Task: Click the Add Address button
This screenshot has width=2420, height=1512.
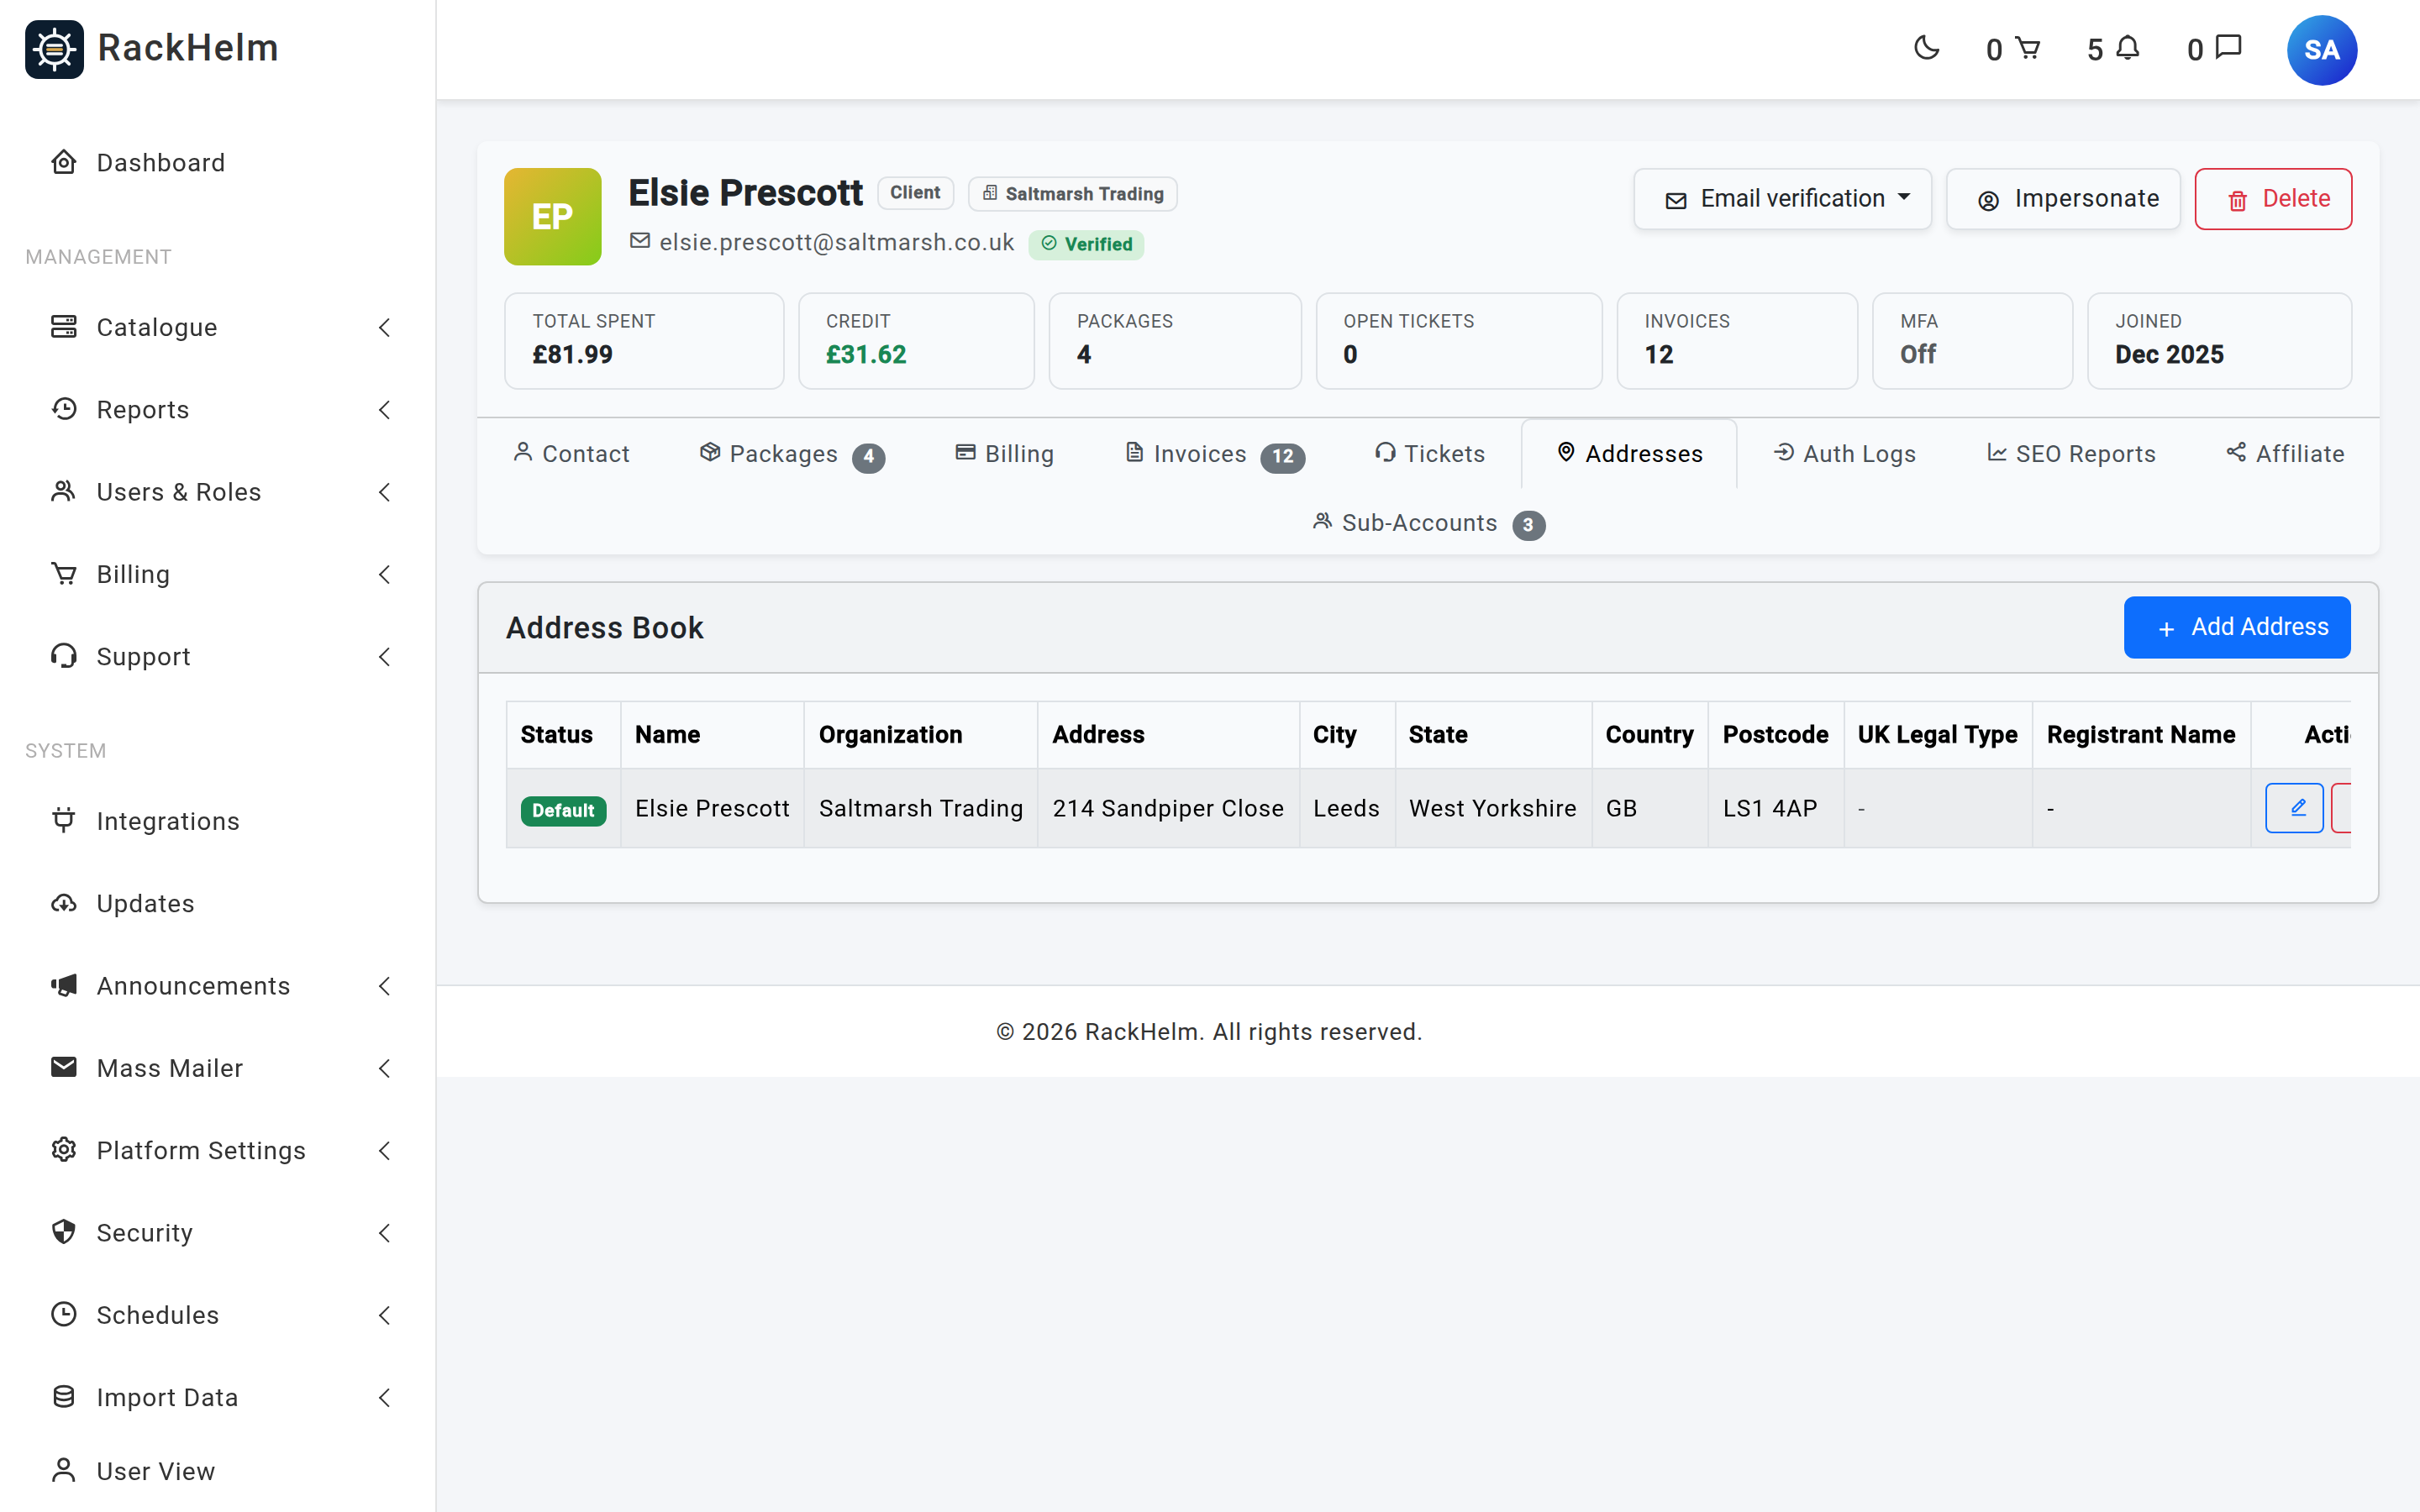Action: pos(2237,627)
